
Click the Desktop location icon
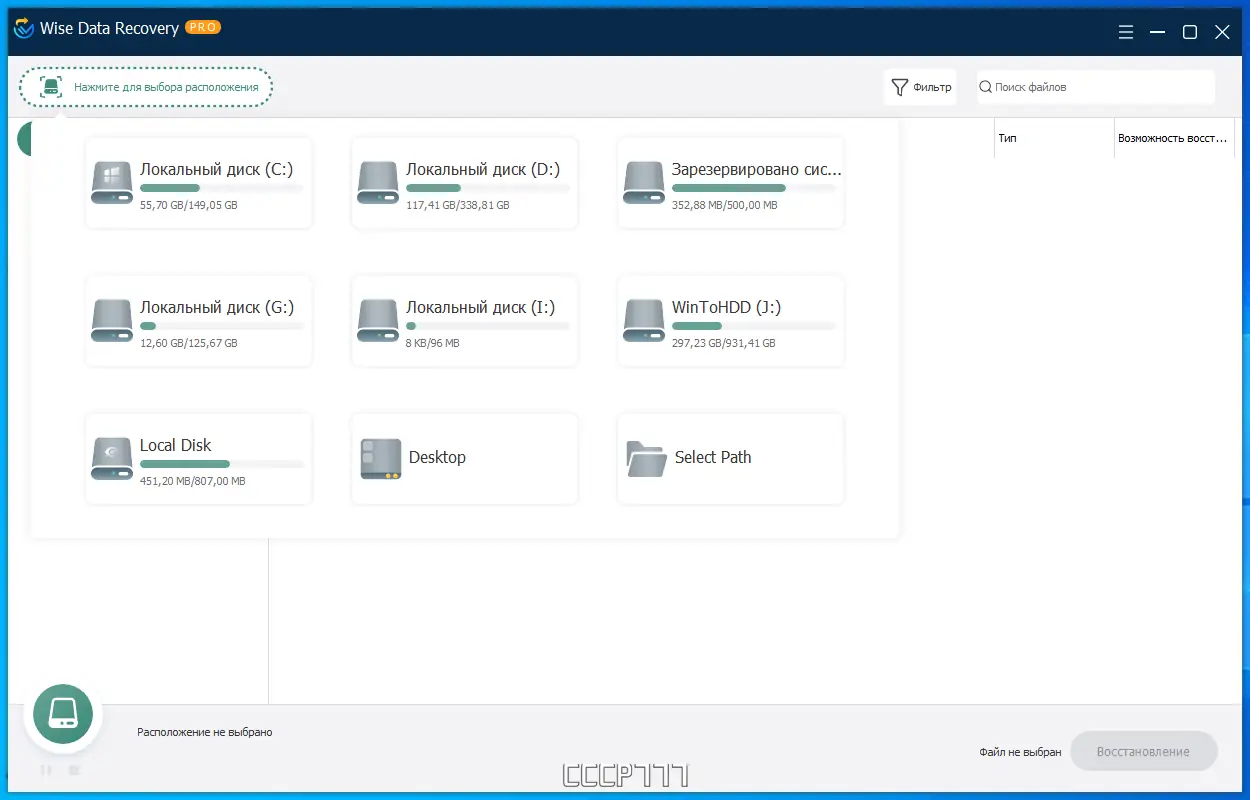click(x=380, y=459)
